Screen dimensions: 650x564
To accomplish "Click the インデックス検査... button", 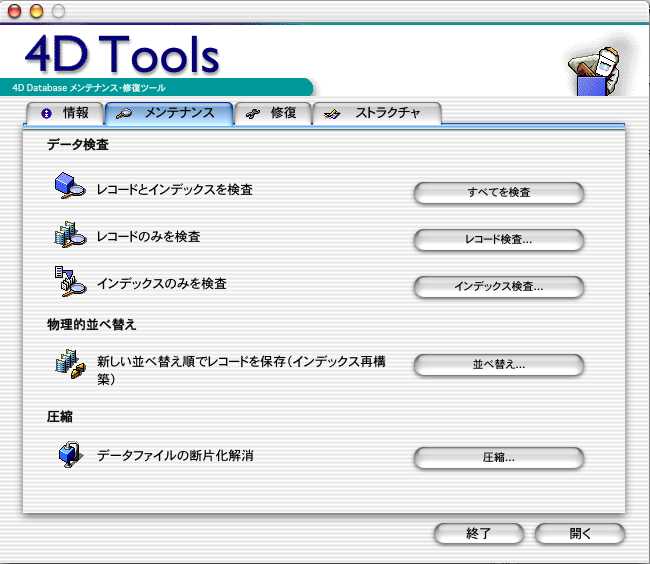I will coord(498,287).
